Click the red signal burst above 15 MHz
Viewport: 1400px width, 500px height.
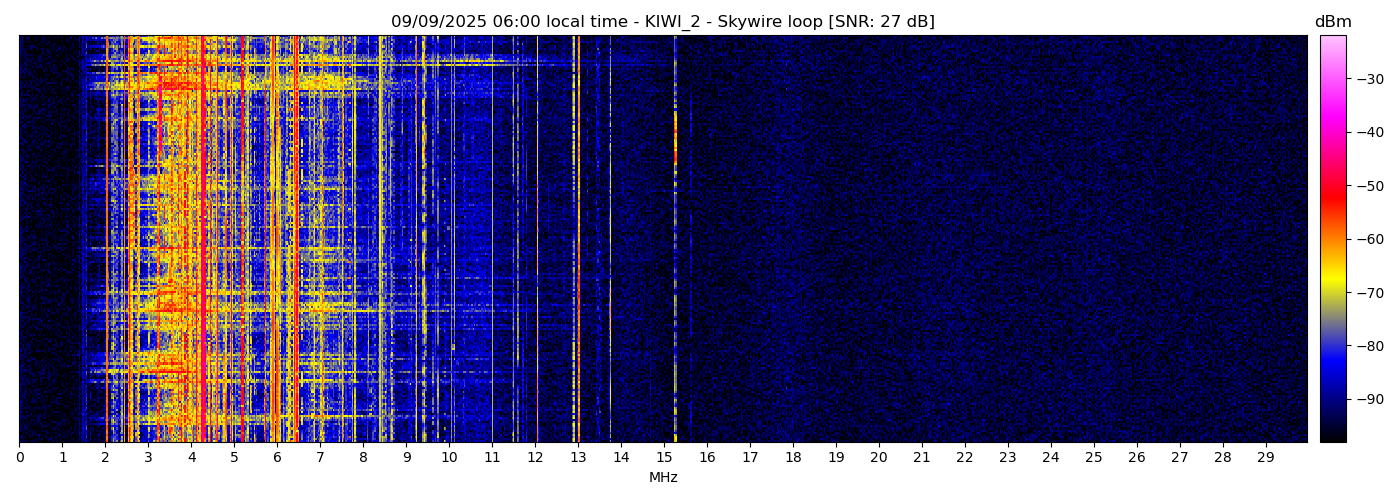point(675,140)
